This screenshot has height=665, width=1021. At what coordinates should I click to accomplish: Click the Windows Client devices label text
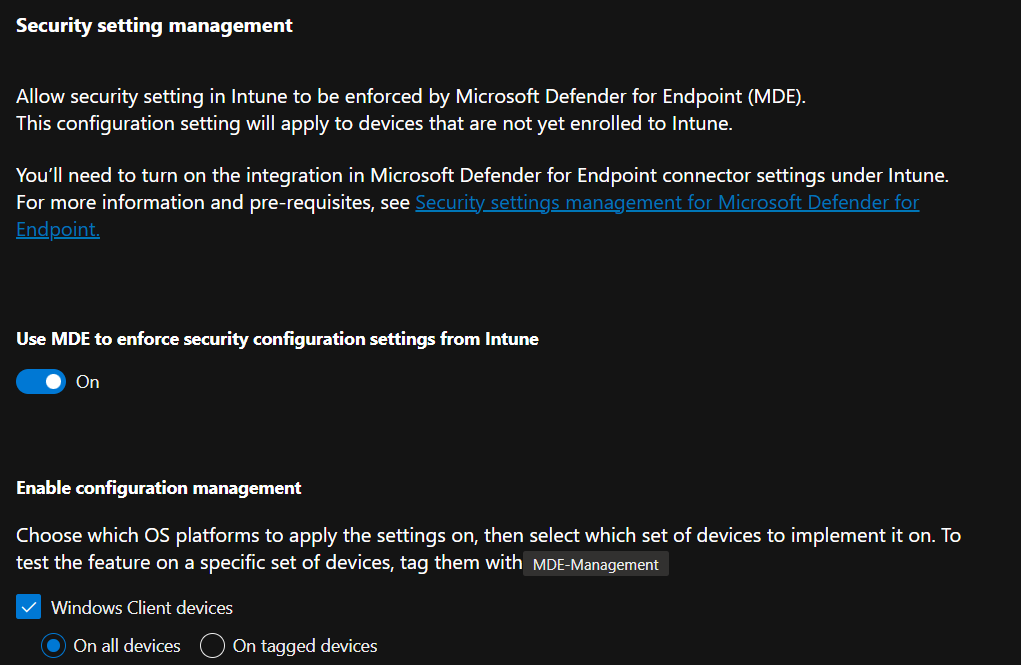[142, 608]
